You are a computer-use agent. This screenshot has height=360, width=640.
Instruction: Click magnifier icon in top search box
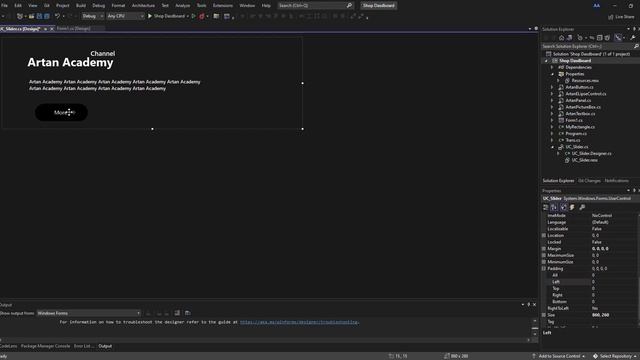349,6
